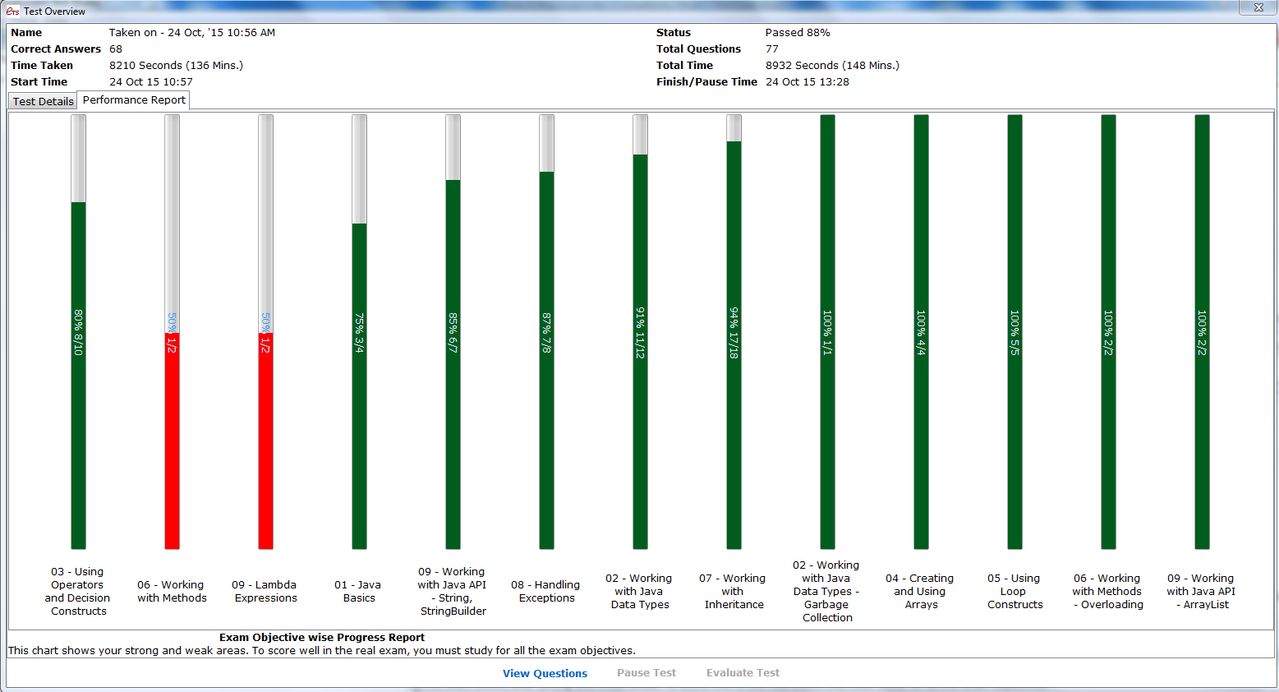The height and width of the screenshot is (692, 1279).
Task: Switch to the Test Details tab
Action: (x=43, y=101)
